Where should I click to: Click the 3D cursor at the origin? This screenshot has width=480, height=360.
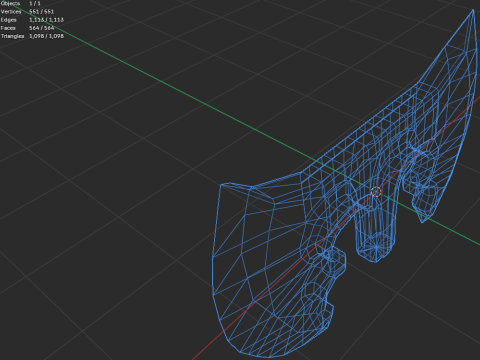coord(376,192)
